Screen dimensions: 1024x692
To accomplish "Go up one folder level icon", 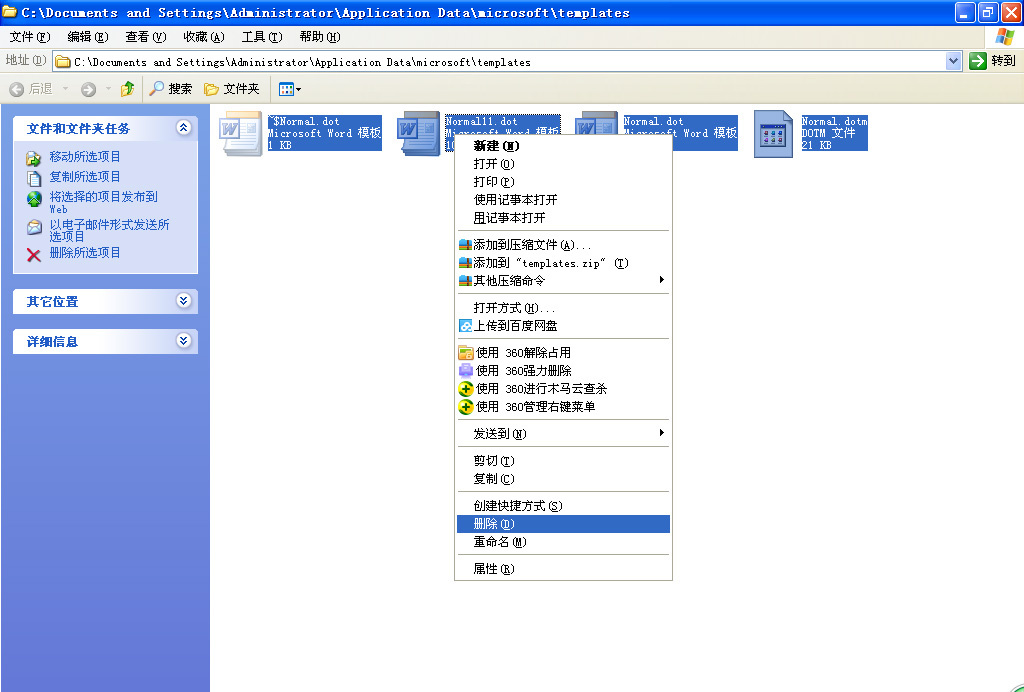I will point(127,89).
